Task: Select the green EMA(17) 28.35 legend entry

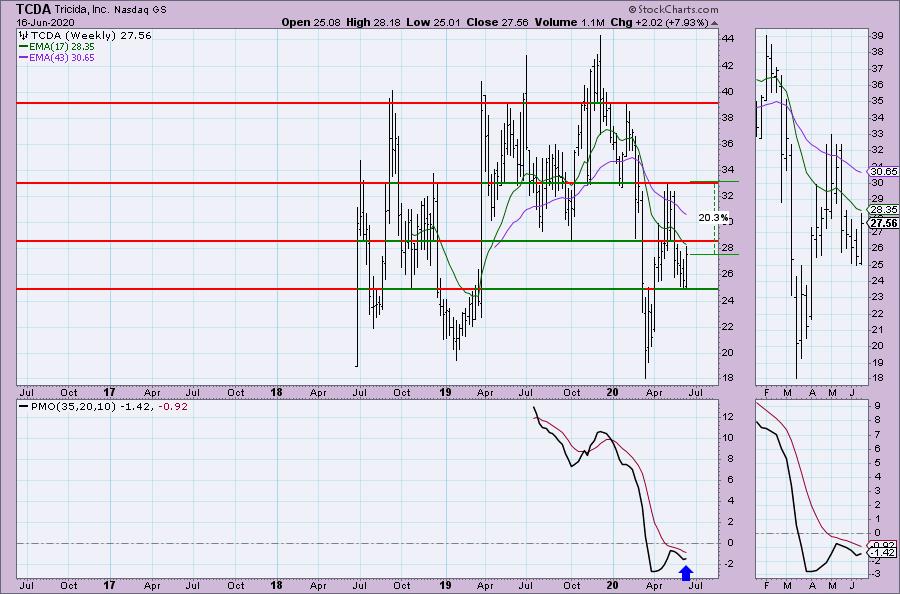Action: (57, 46)
